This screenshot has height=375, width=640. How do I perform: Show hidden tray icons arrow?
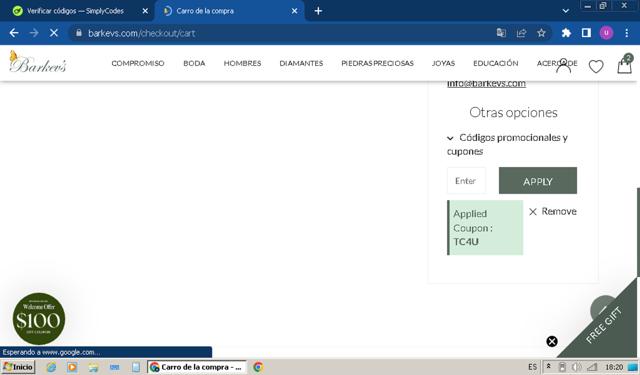[x=549, y=366]
